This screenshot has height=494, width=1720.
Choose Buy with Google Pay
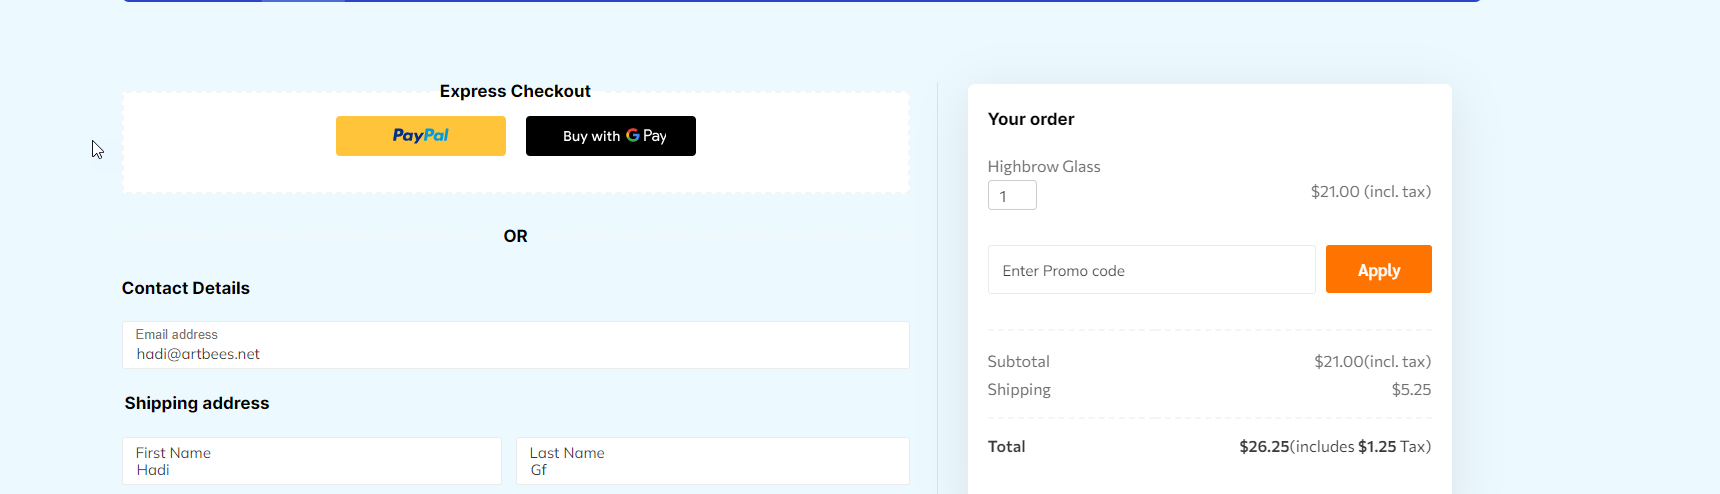coord(610,136)
